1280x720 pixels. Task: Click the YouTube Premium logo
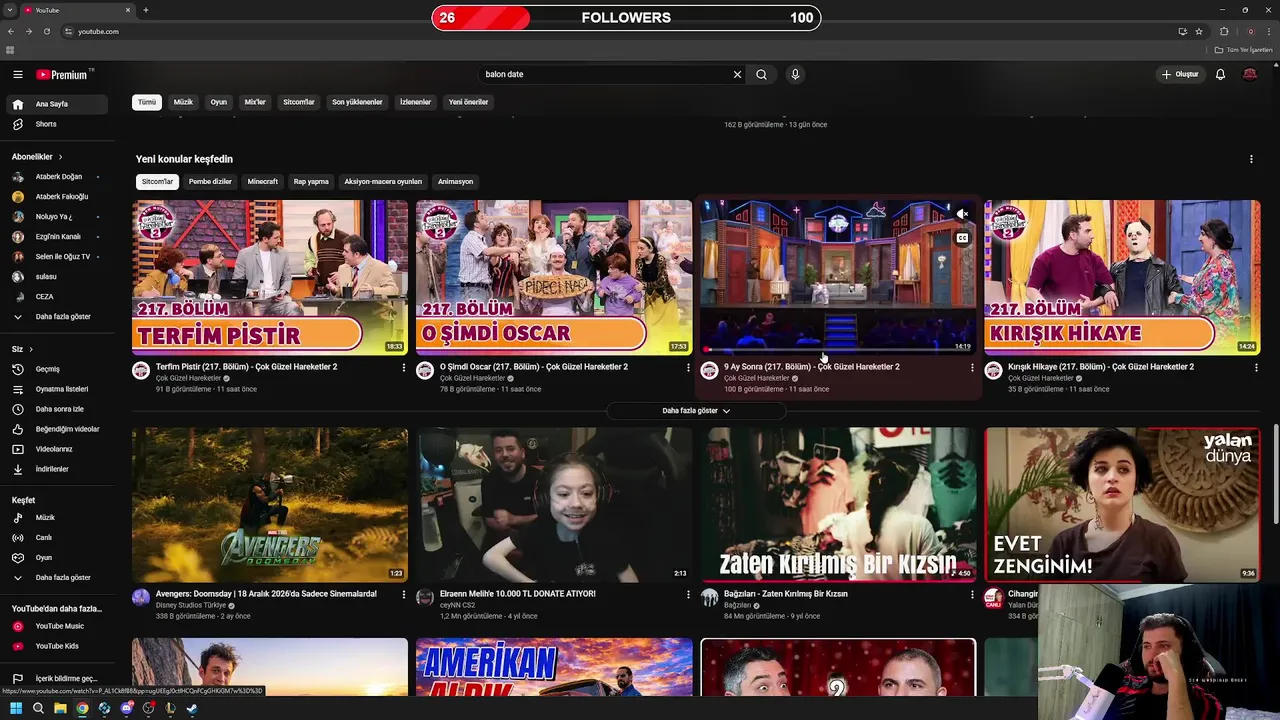(x=64, y=74)
